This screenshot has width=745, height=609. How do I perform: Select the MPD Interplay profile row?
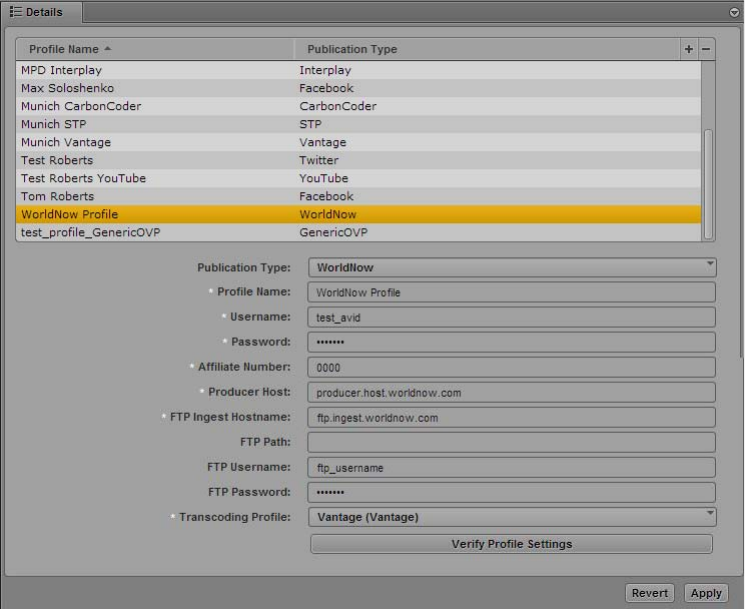(x=358, y=70)
